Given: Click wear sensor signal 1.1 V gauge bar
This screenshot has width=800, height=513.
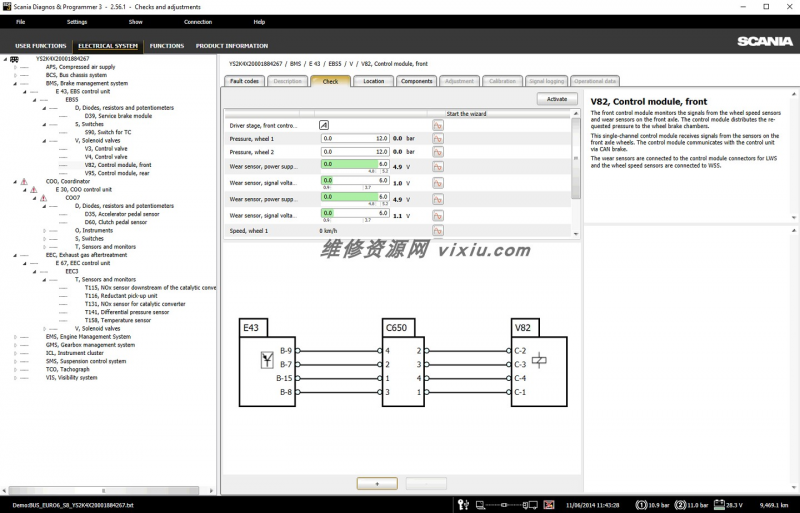Looking at the screenshot, I should [355, 213].
